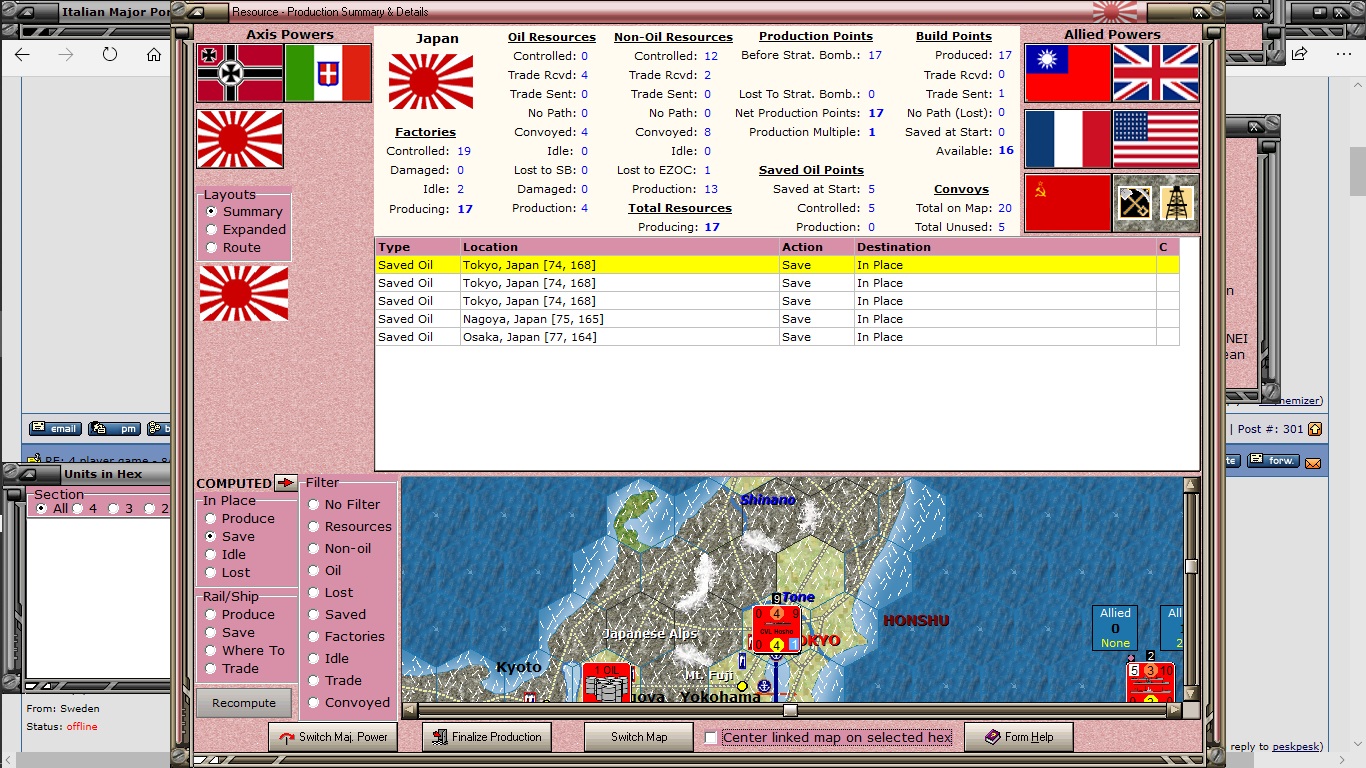Select the United Kingdom flag in Allied Powers
1366x768 pixels.
pyautogui.click(x=1156, y=73)
